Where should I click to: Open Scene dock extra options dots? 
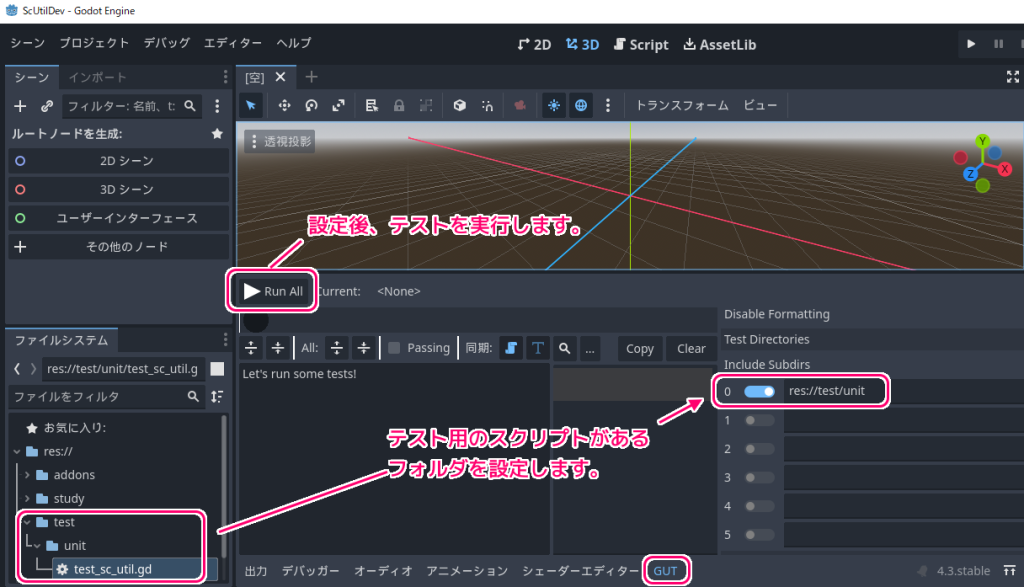point(217,106)
